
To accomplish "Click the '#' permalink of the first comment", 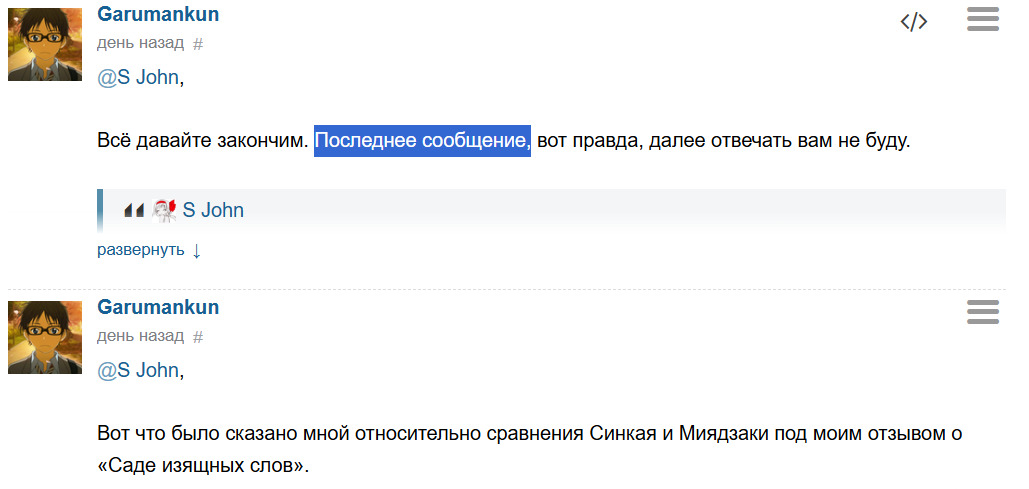I will [x=198, y=44].
